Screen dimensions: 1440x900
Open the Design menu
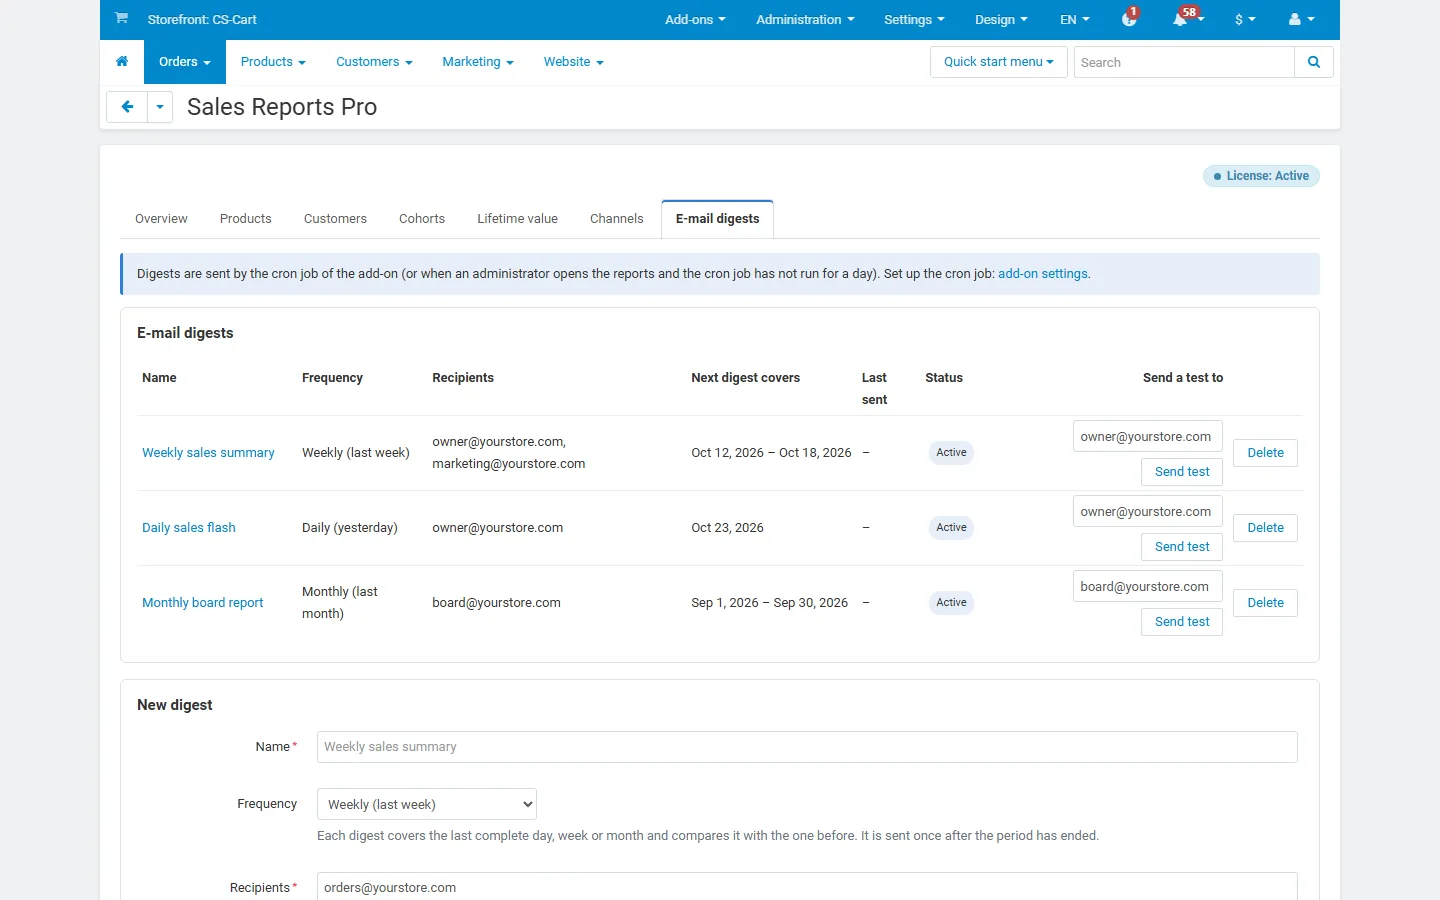point(1001,19)
